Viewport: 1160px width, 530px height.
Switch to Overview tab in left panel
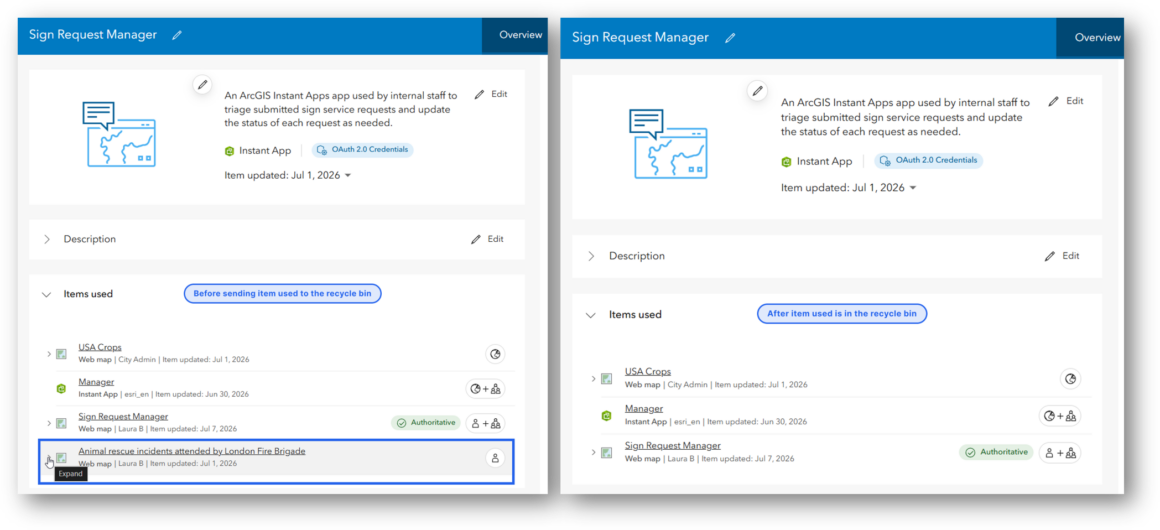tap(520, 35)
